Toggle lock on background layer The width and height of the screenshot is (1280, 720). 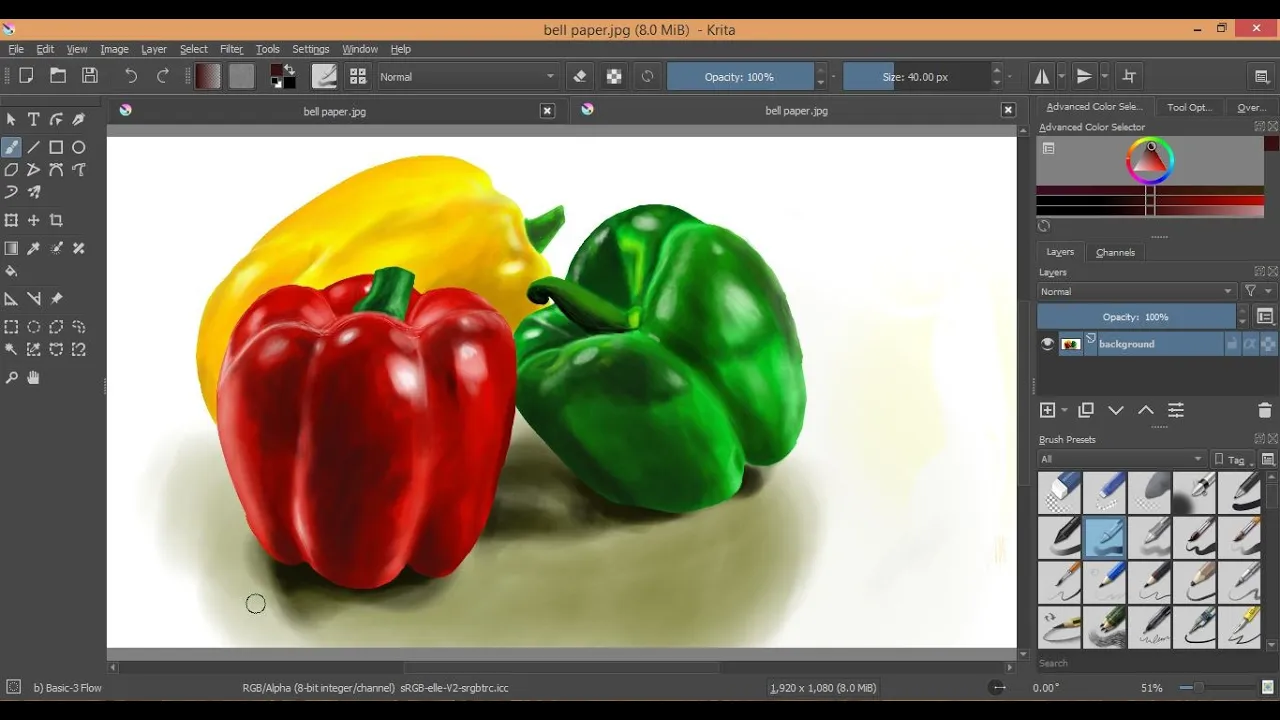[1233, 344]
